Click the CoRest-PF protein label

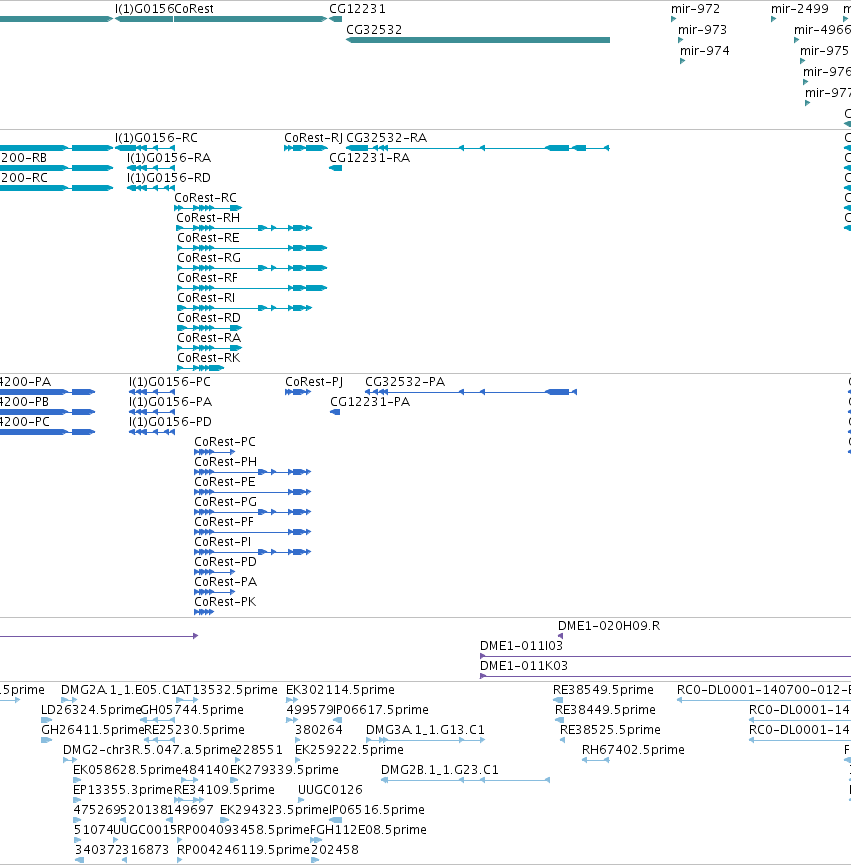(224, 521)
